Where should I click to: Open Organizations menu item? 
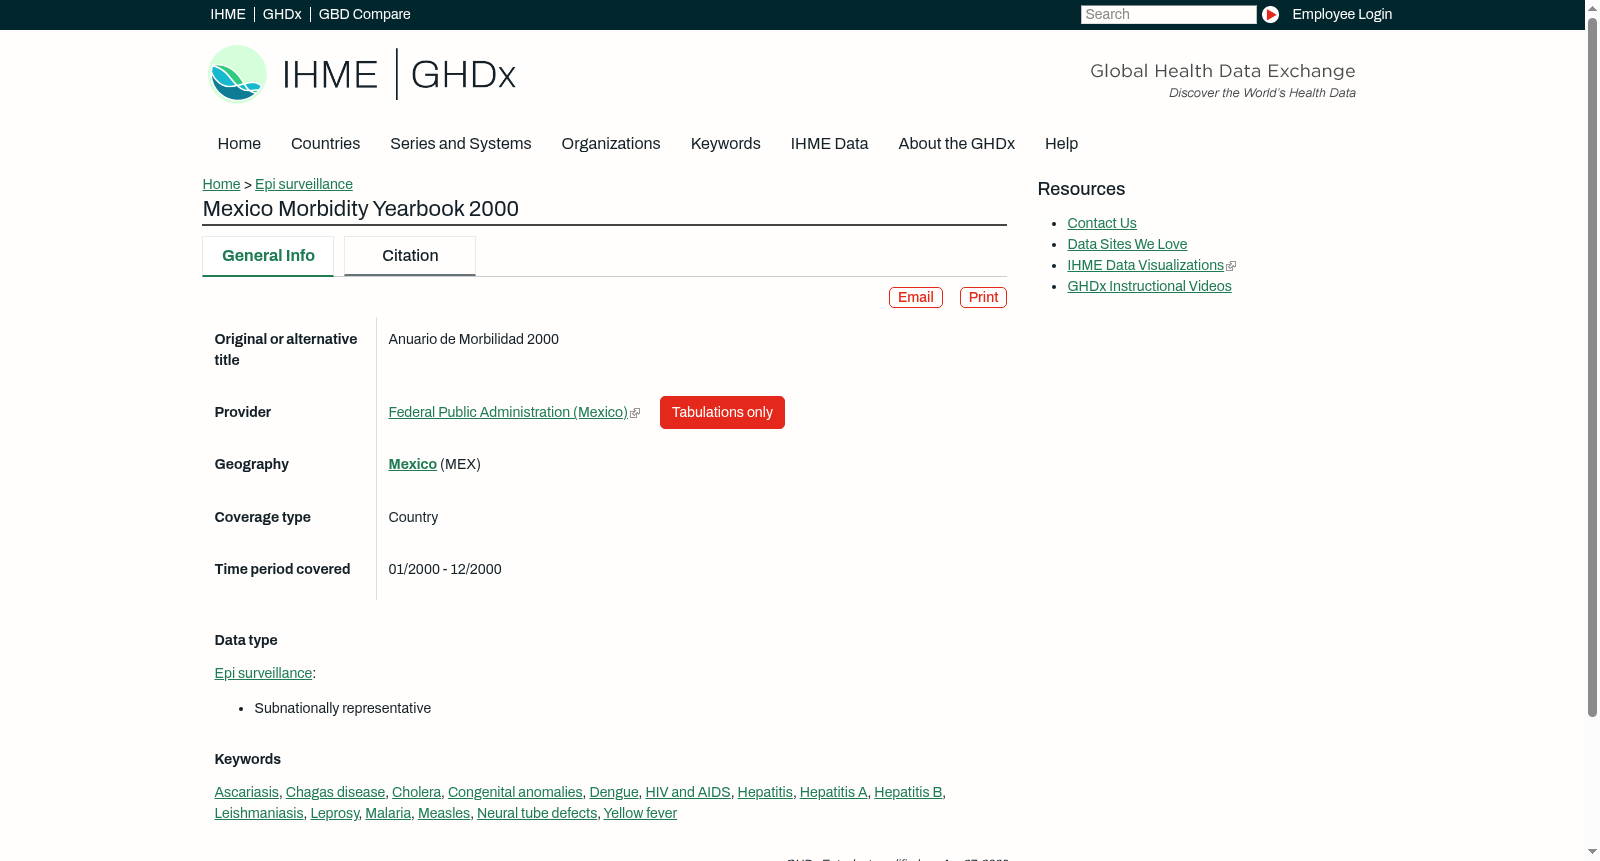click(611, 143)
